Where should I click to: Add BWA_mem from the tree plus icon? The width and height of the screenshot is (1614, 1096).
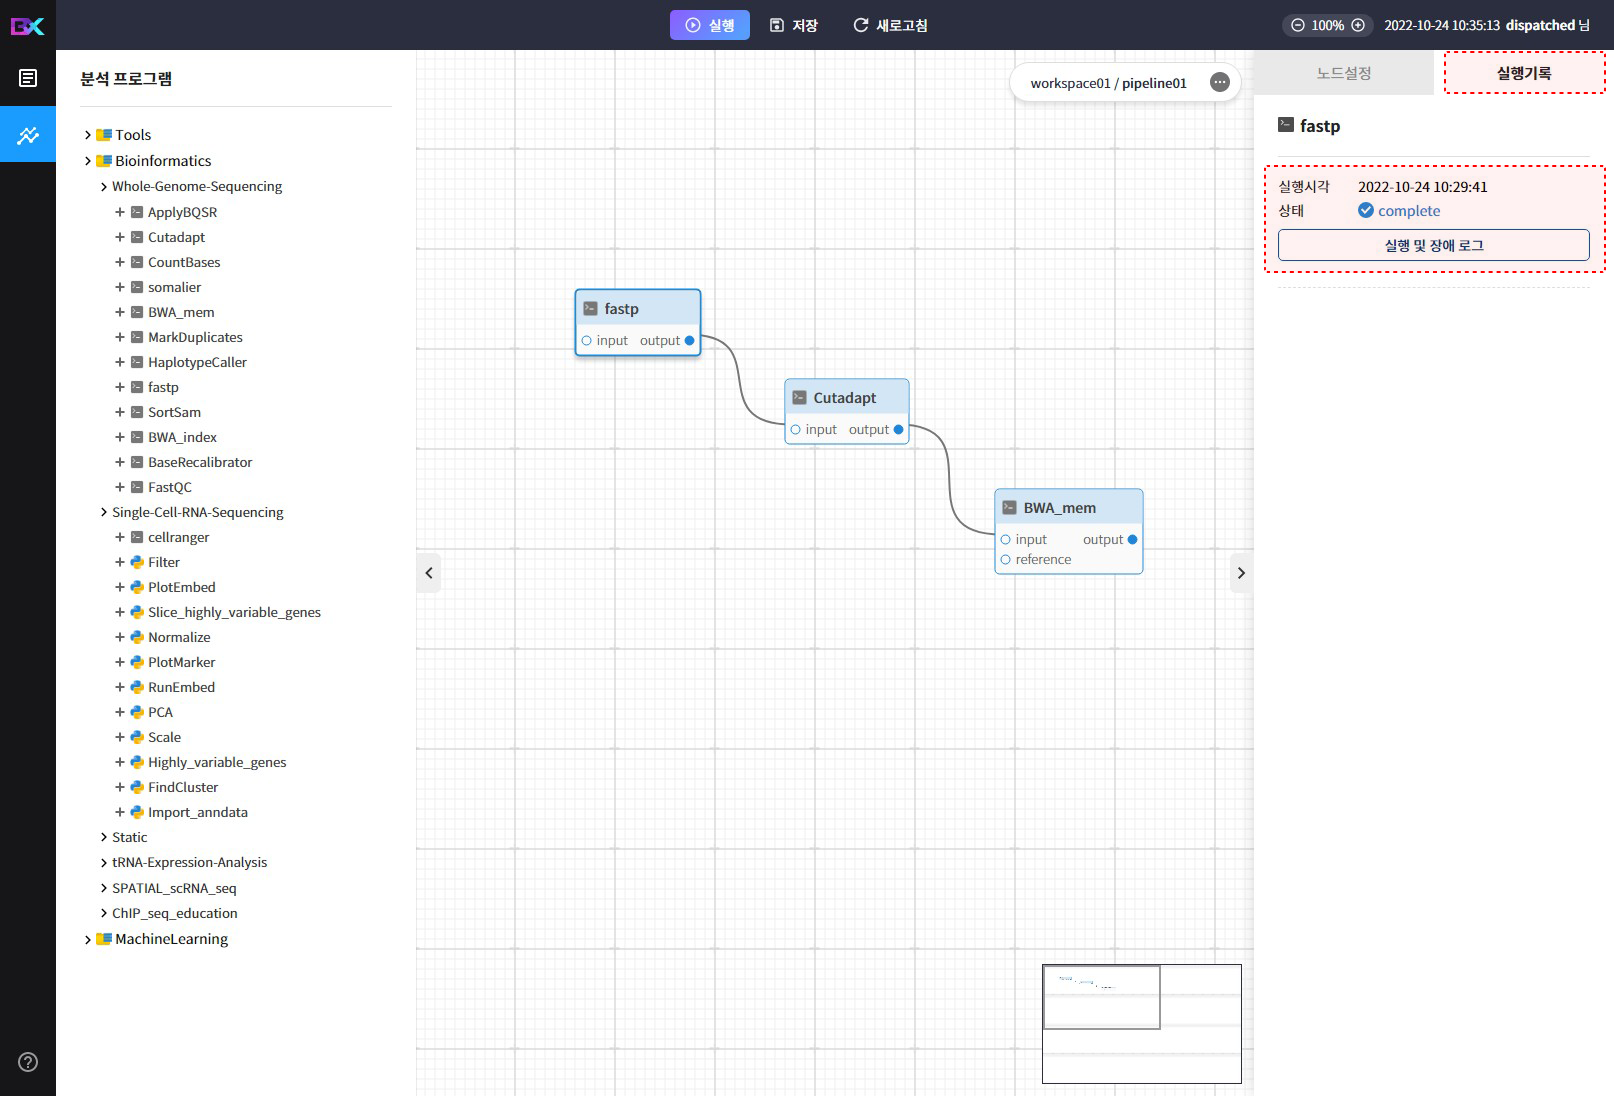pos(120,312)
